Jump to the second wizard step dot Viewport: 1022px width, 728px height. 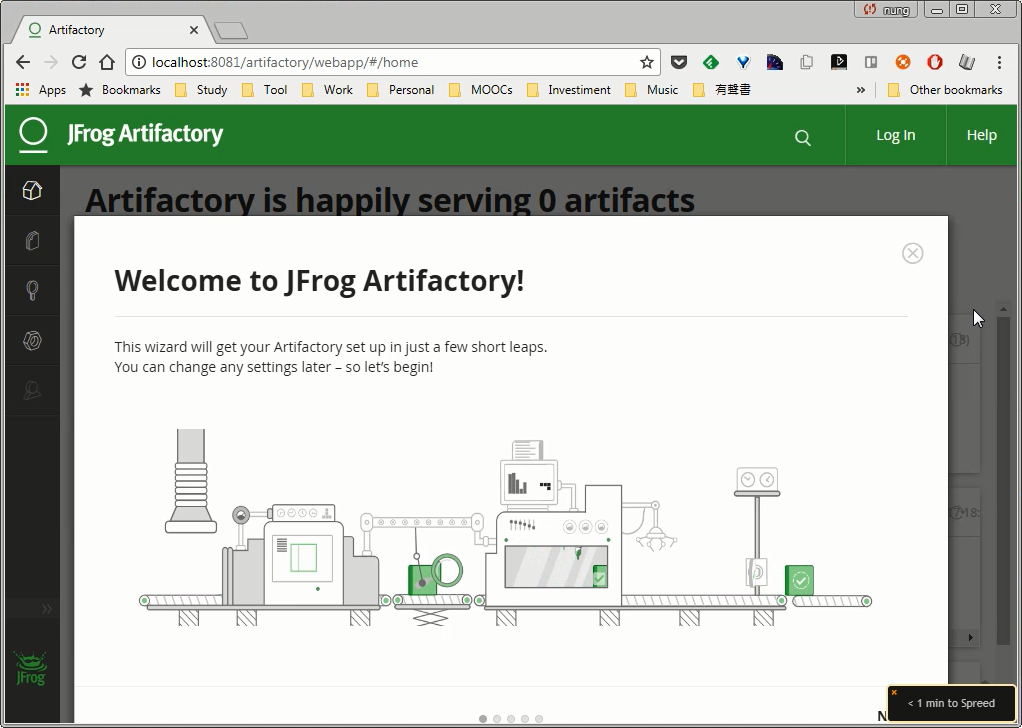coord(497,719)
